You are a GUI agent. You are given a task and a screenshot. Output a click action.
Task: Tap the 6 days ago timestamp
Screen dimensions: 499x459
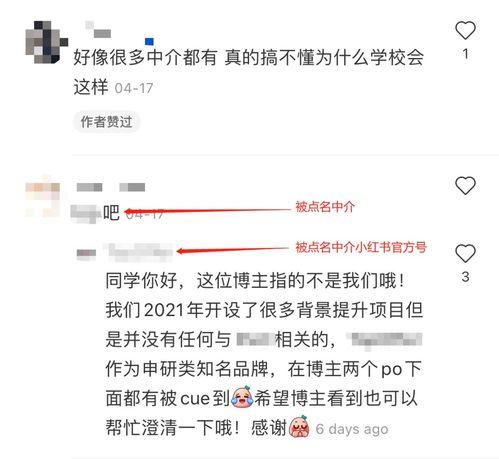[x=352, y=429]
